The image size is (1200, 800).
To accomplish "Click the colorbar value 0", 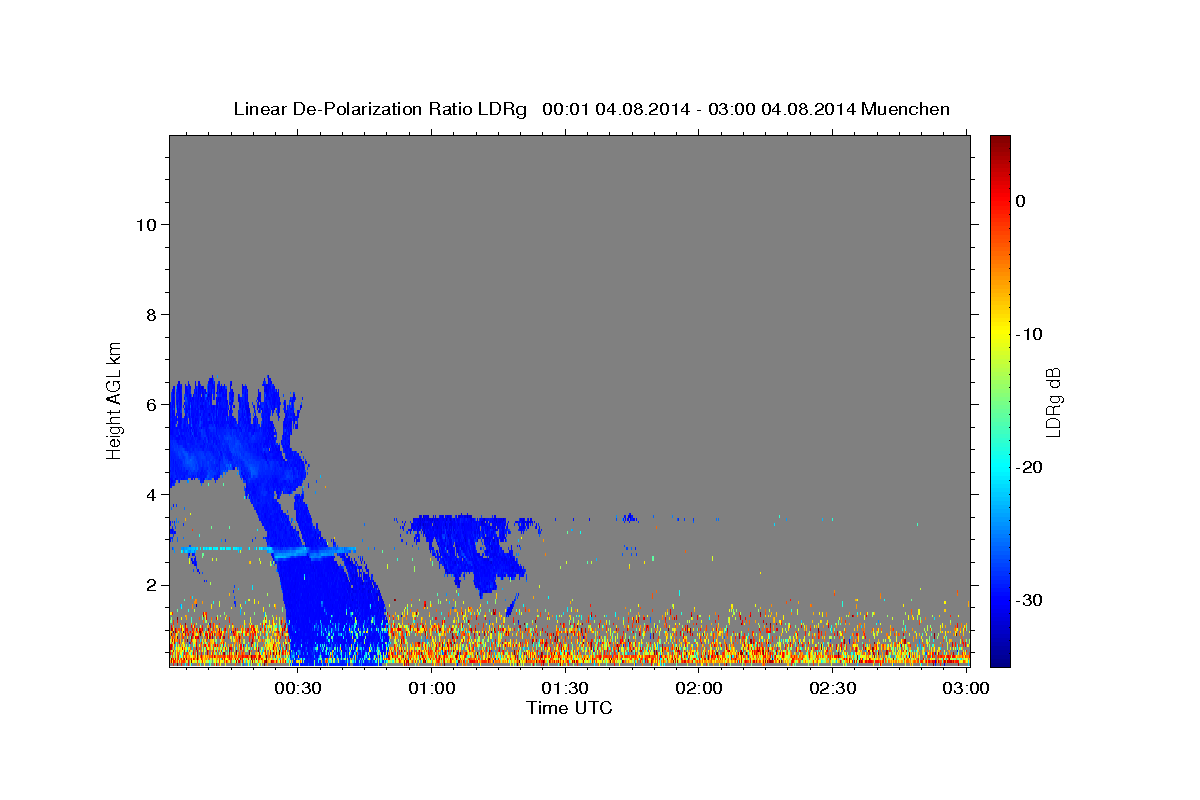I will (1020, 201).
